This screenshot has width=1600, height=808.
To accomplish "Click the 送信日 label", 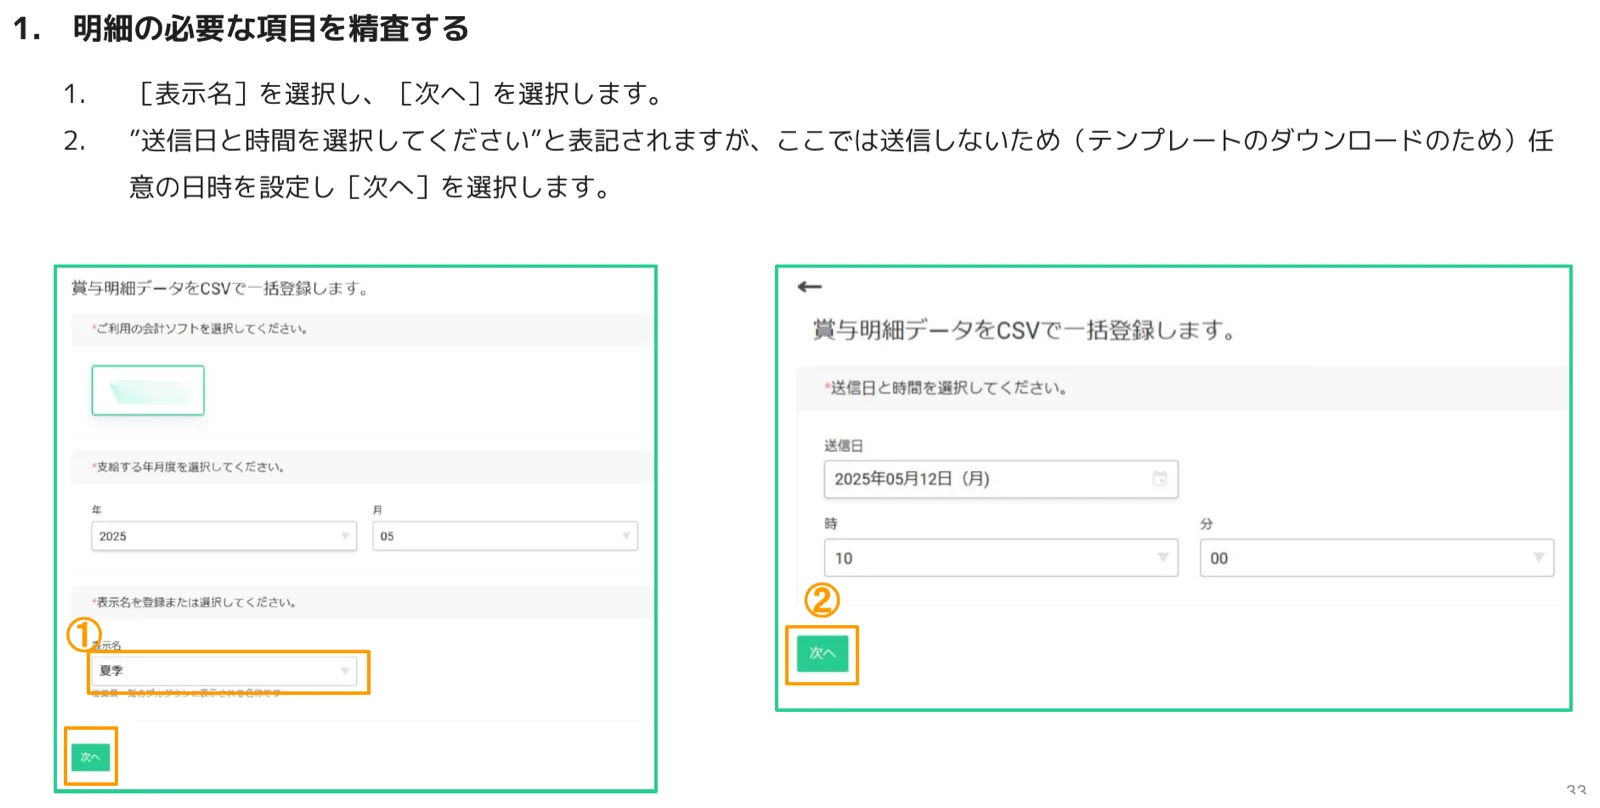I will [x=843, y=446].
